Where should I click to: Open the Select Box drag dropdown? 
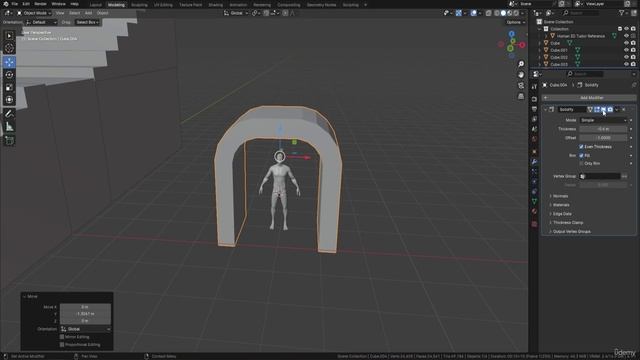tap(87, 22)
